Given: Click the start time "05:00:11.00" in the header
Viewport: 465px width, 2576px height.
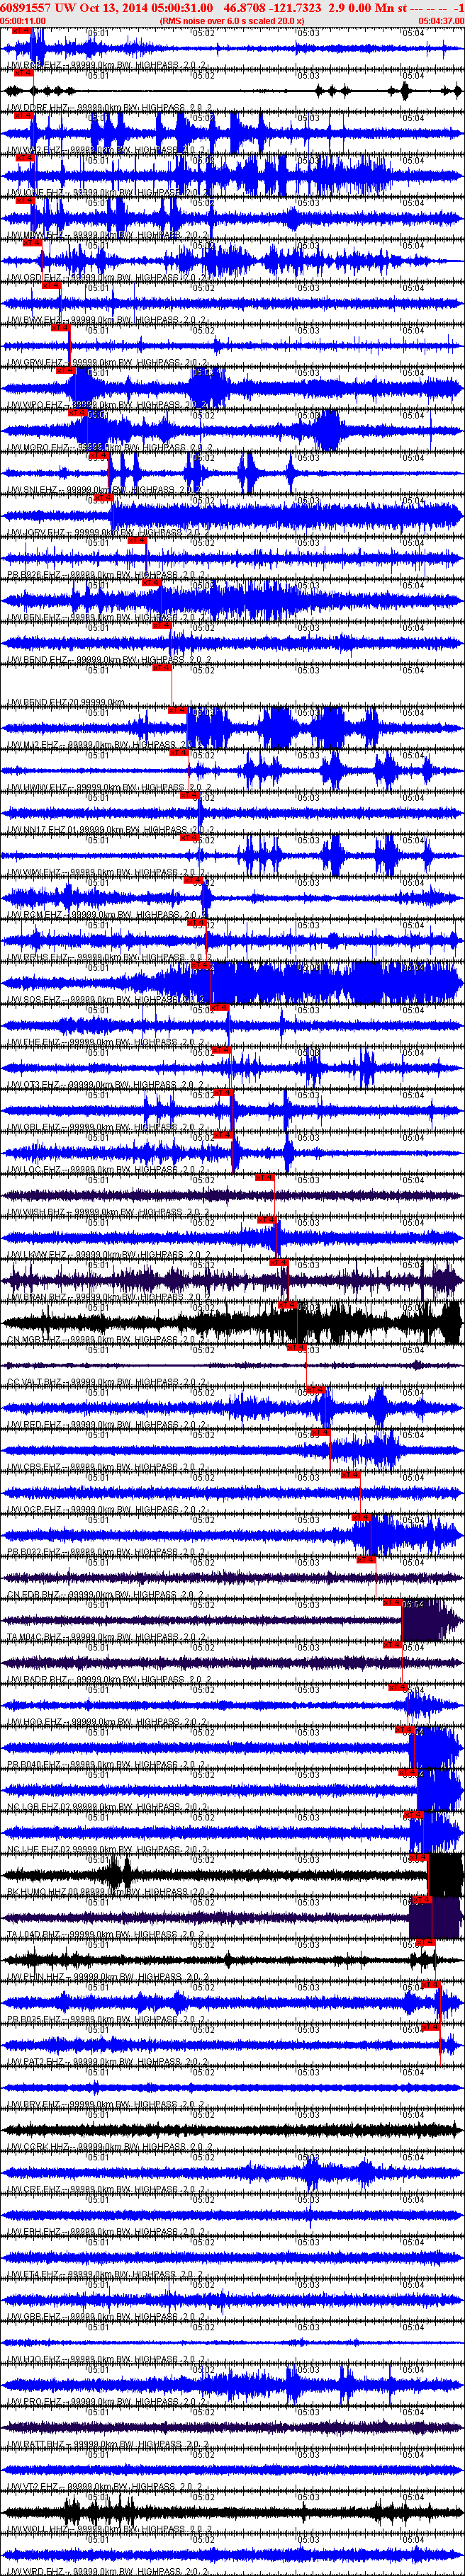Looking at the screenshot, I should [x=23, y=20].
